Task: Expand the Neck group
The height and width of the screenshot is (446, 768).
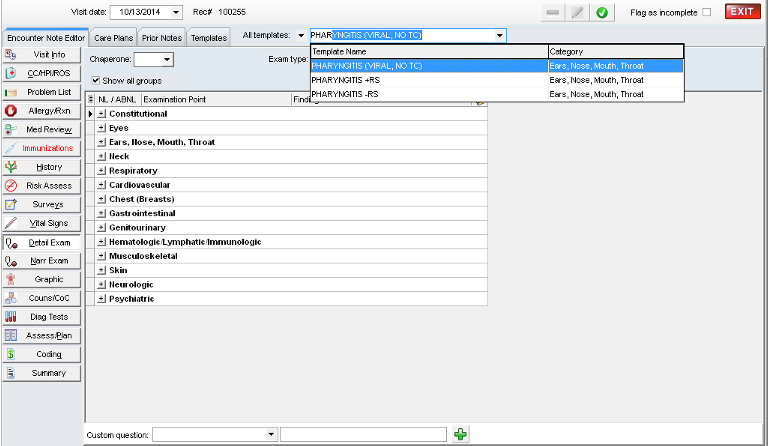Action: point(101,156)
